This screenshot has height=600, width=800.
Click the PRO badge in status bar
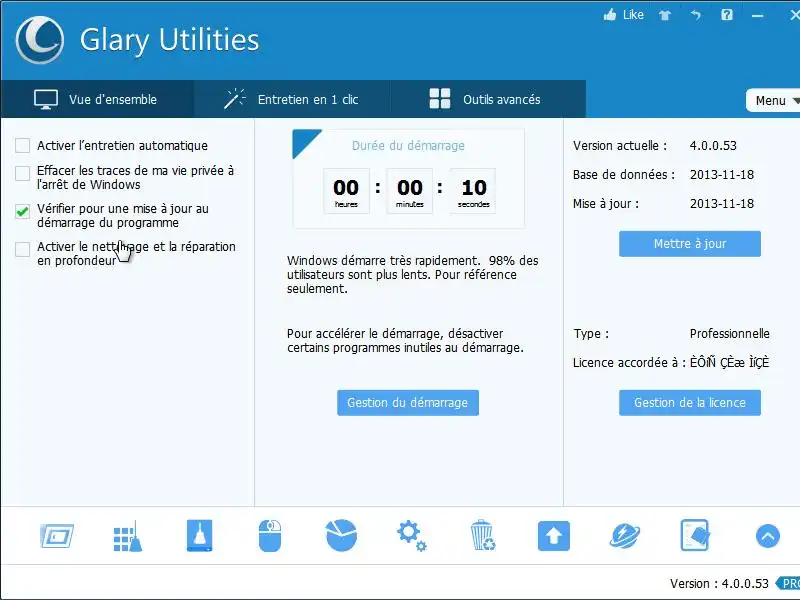tap(789, 583)
